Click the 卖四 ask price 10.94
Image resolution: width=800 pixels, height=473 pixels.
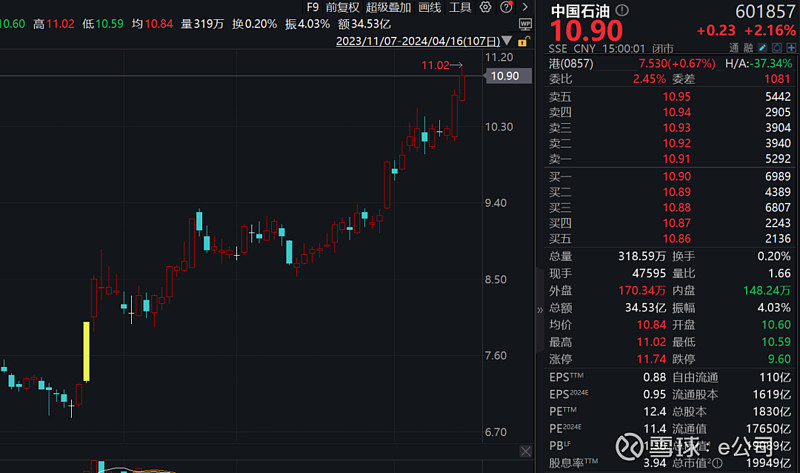tap(677, 112)
